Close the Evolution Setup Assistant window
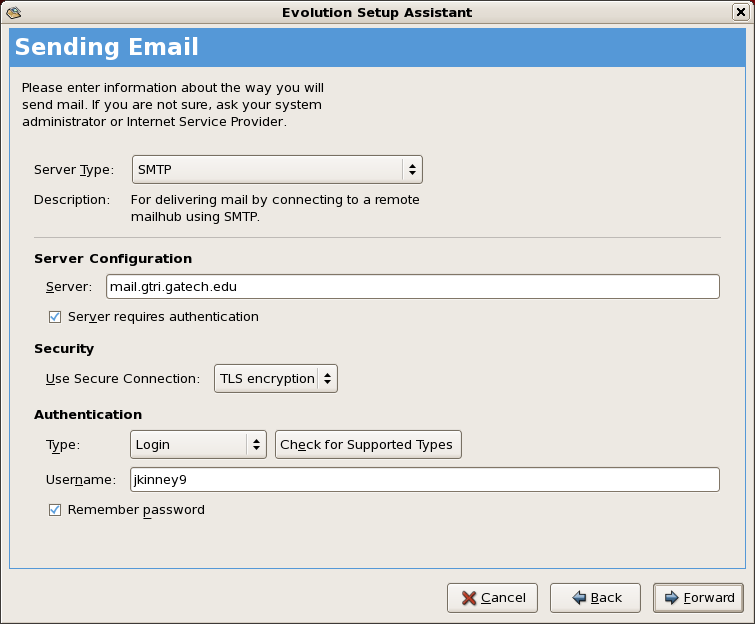 [x=741, y=12]
